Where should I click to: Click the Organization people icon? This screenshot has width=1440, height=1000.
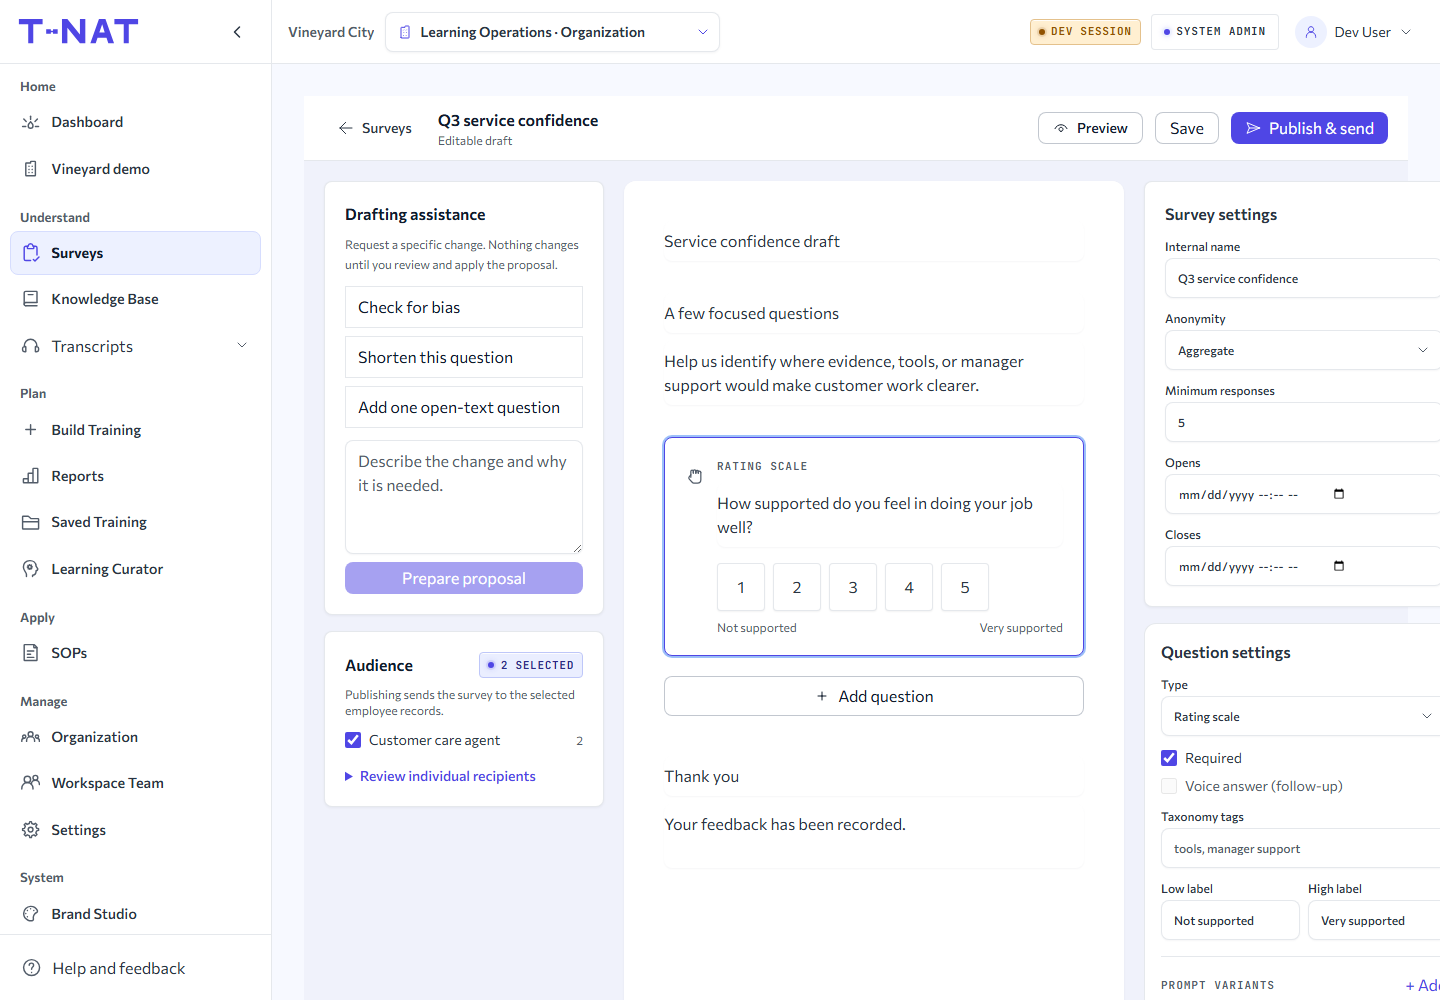point(31,737)
